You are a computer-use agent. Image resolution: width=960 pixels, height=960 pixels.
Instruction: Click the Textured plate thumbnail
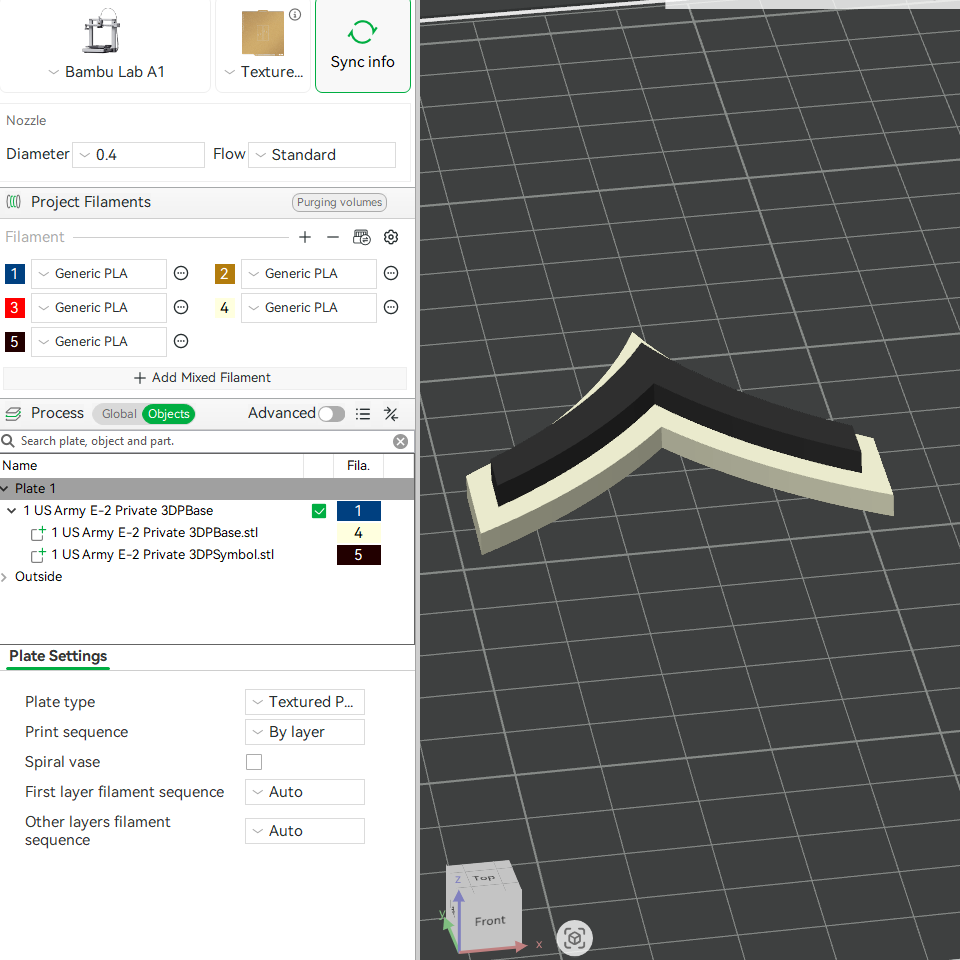click(263, 32)
